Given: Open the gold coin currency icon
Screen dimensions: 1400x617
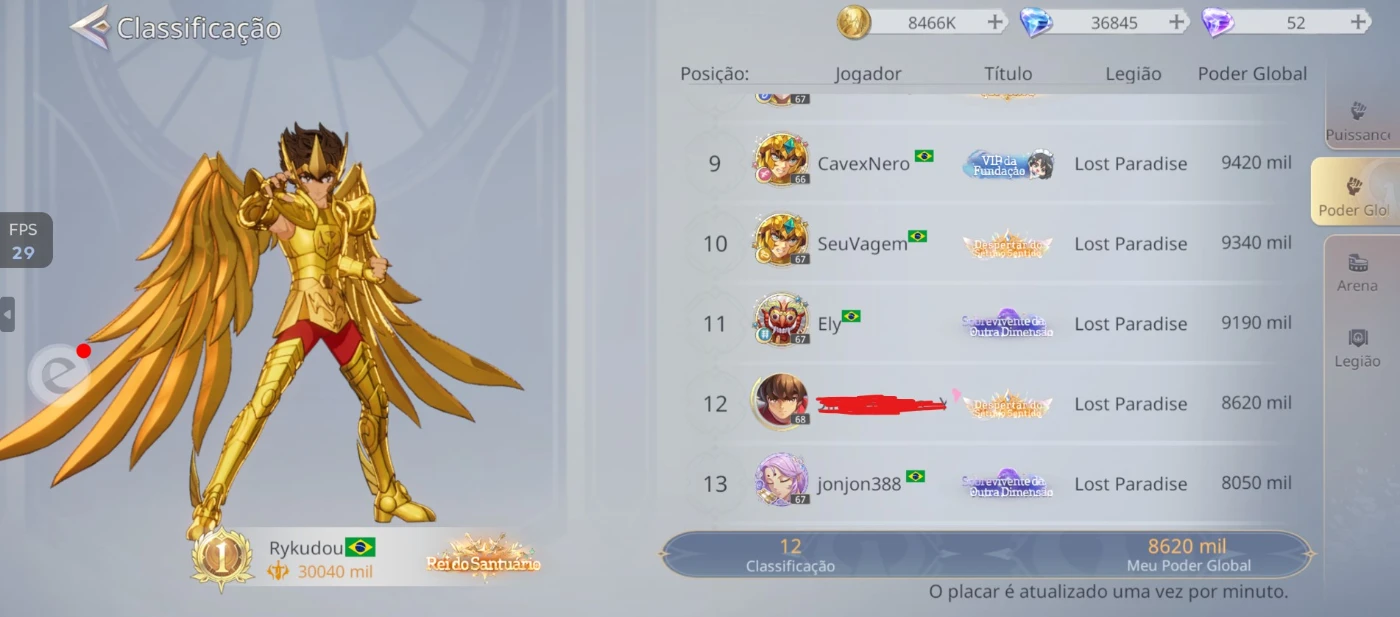Looking at the screenshot, I should point(854,22).
